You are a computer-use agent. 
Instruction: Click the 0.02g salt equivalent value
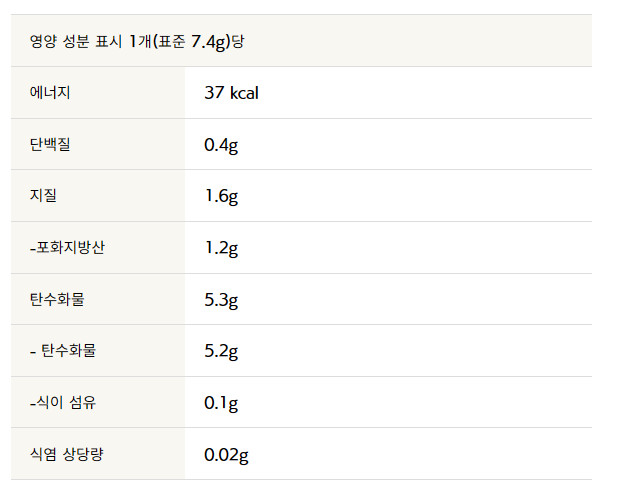click(225, 455)
